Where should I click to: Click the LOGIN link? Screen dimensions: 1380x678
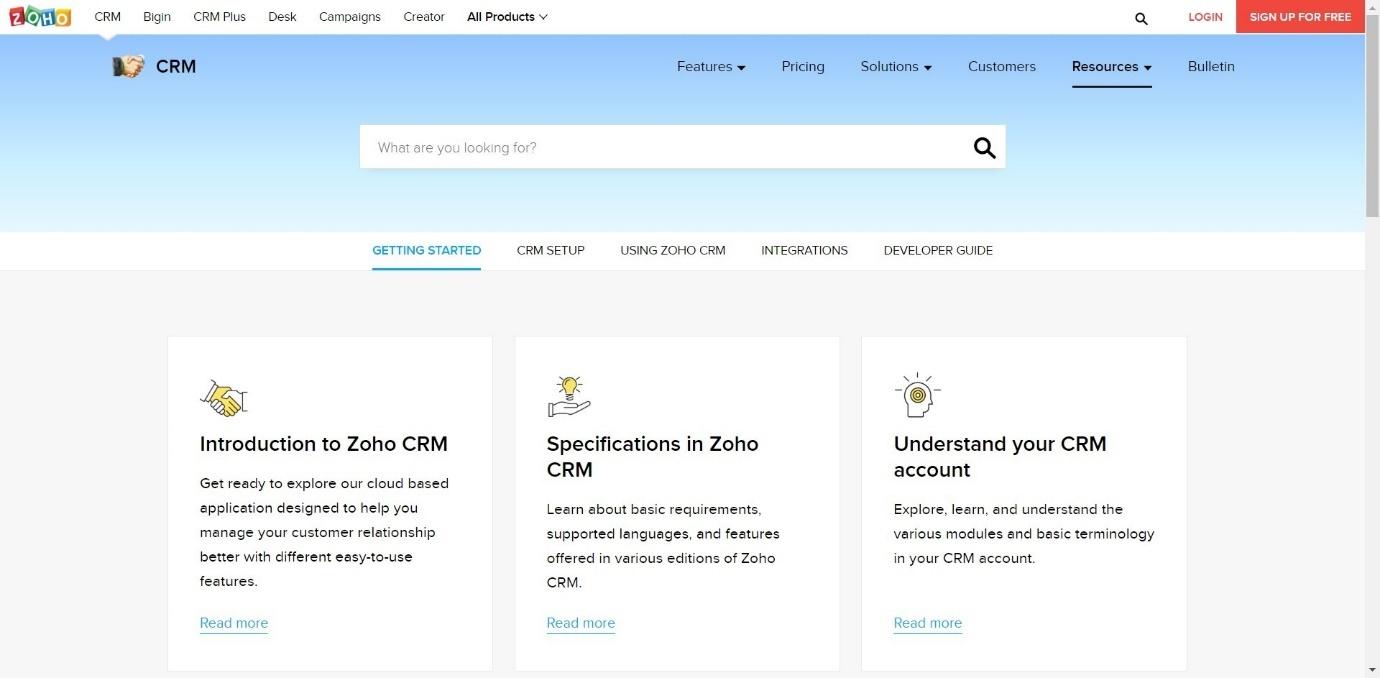coord(1205,17)
